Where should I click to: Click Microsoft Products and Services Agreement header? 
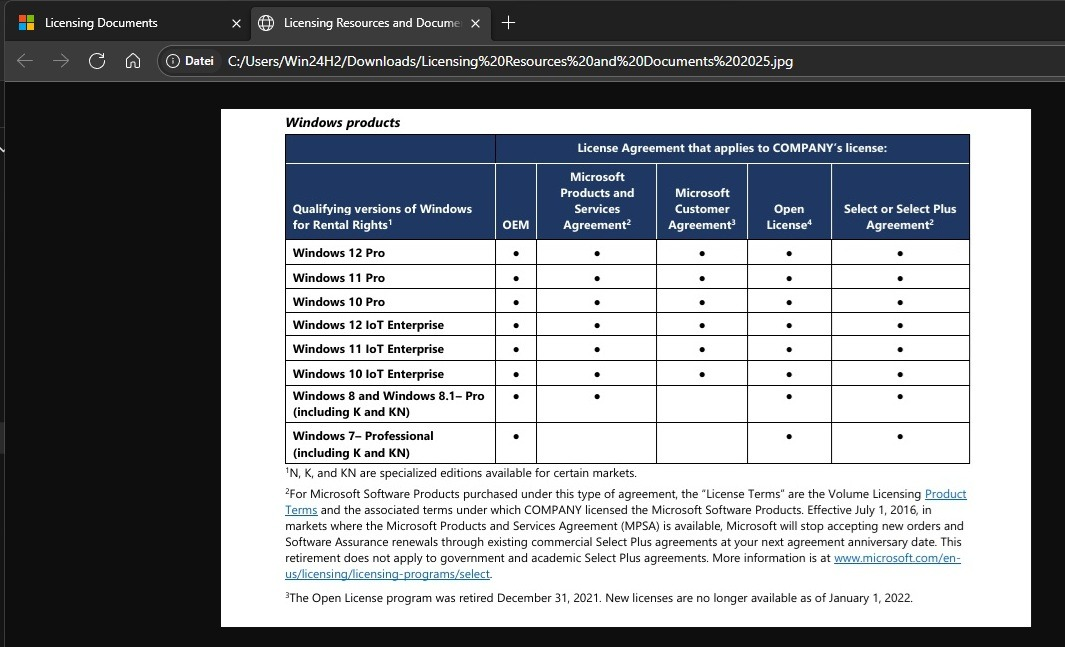click(597, 200)
